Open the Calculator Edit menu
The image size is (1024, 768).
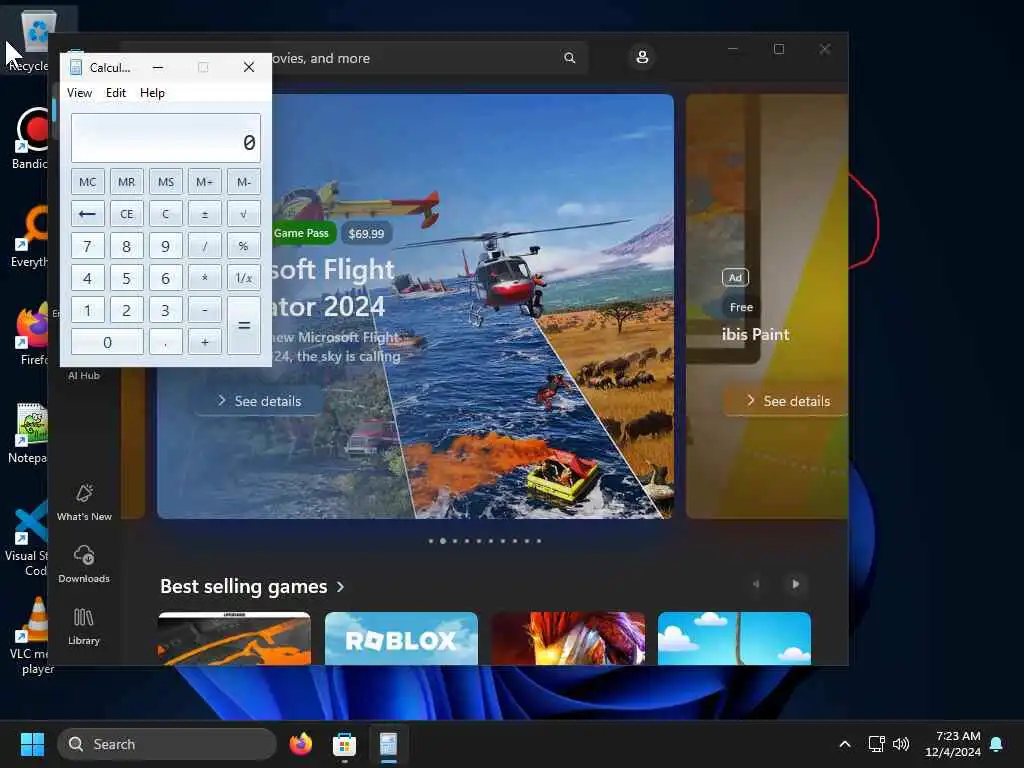[116, 93]
